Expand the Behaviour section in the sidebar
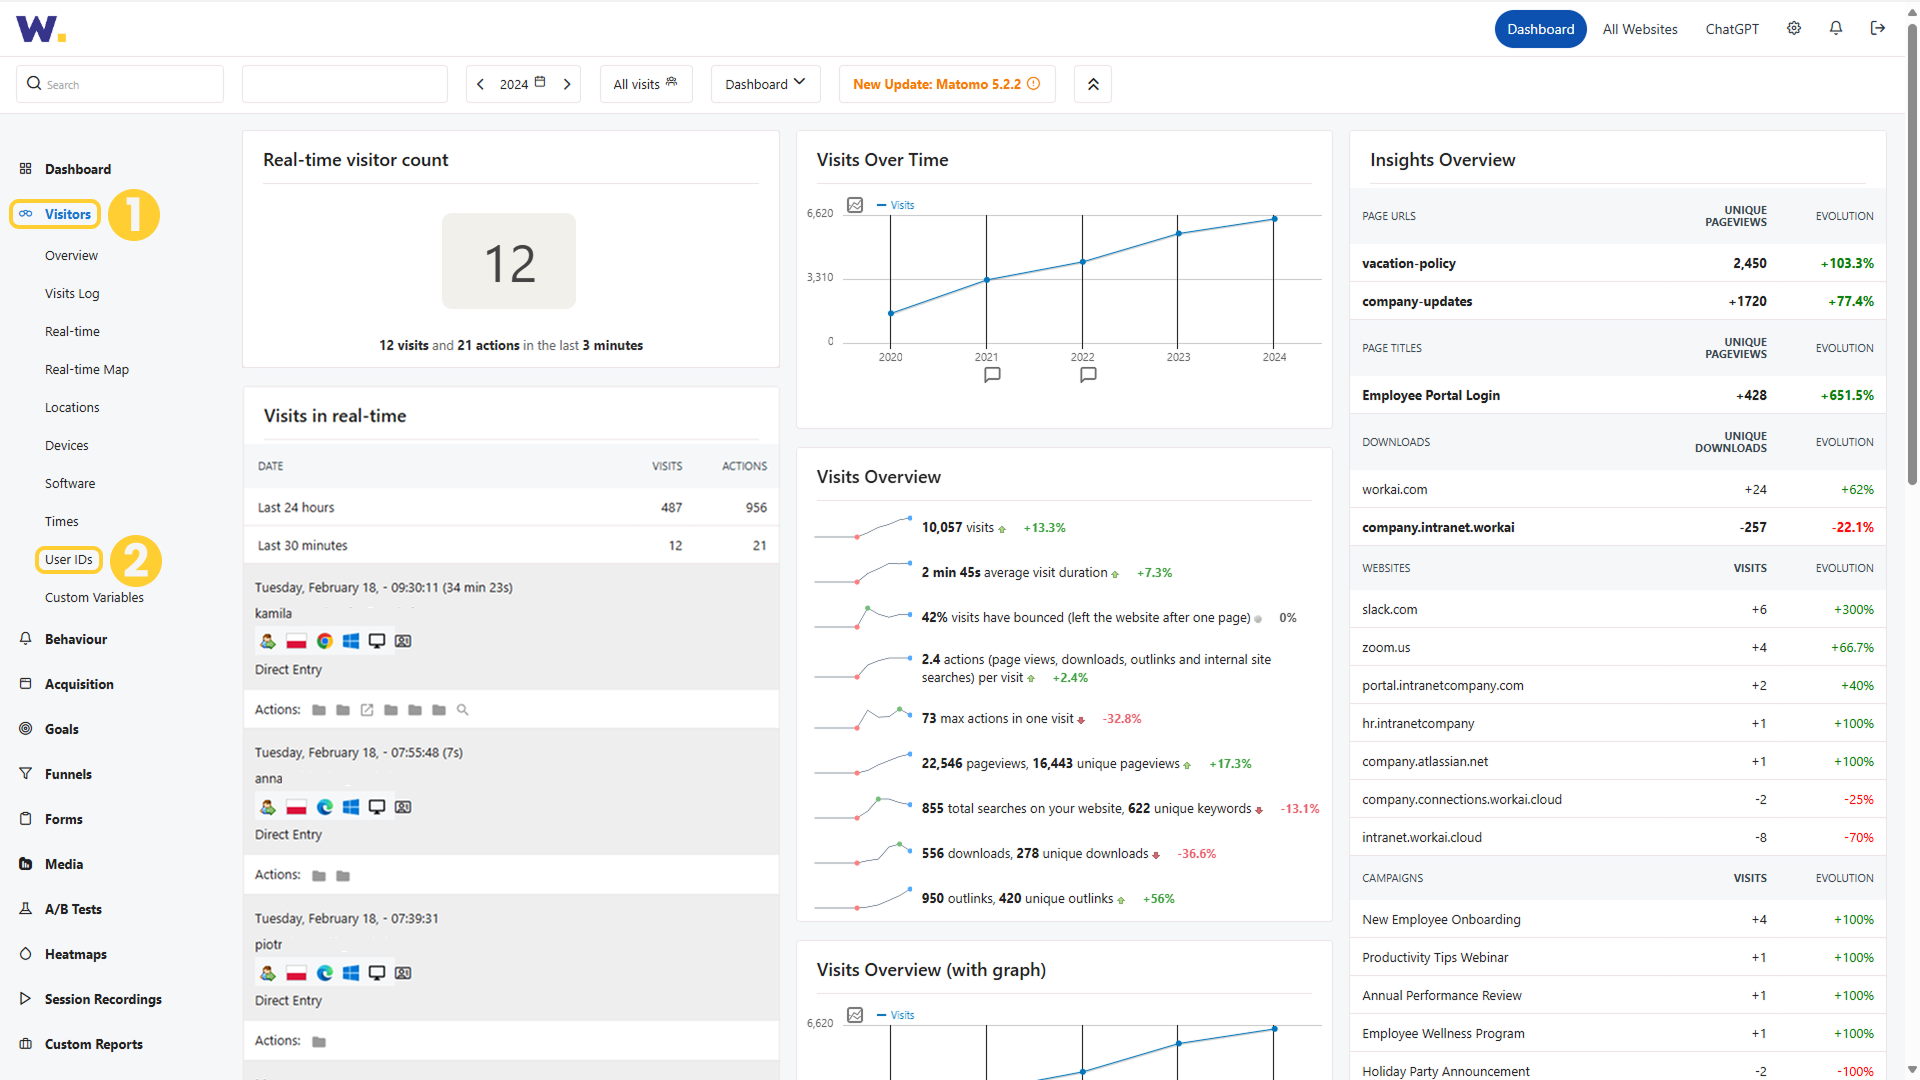Screen dimensions: 1920x1080 (x=76, y=639)
